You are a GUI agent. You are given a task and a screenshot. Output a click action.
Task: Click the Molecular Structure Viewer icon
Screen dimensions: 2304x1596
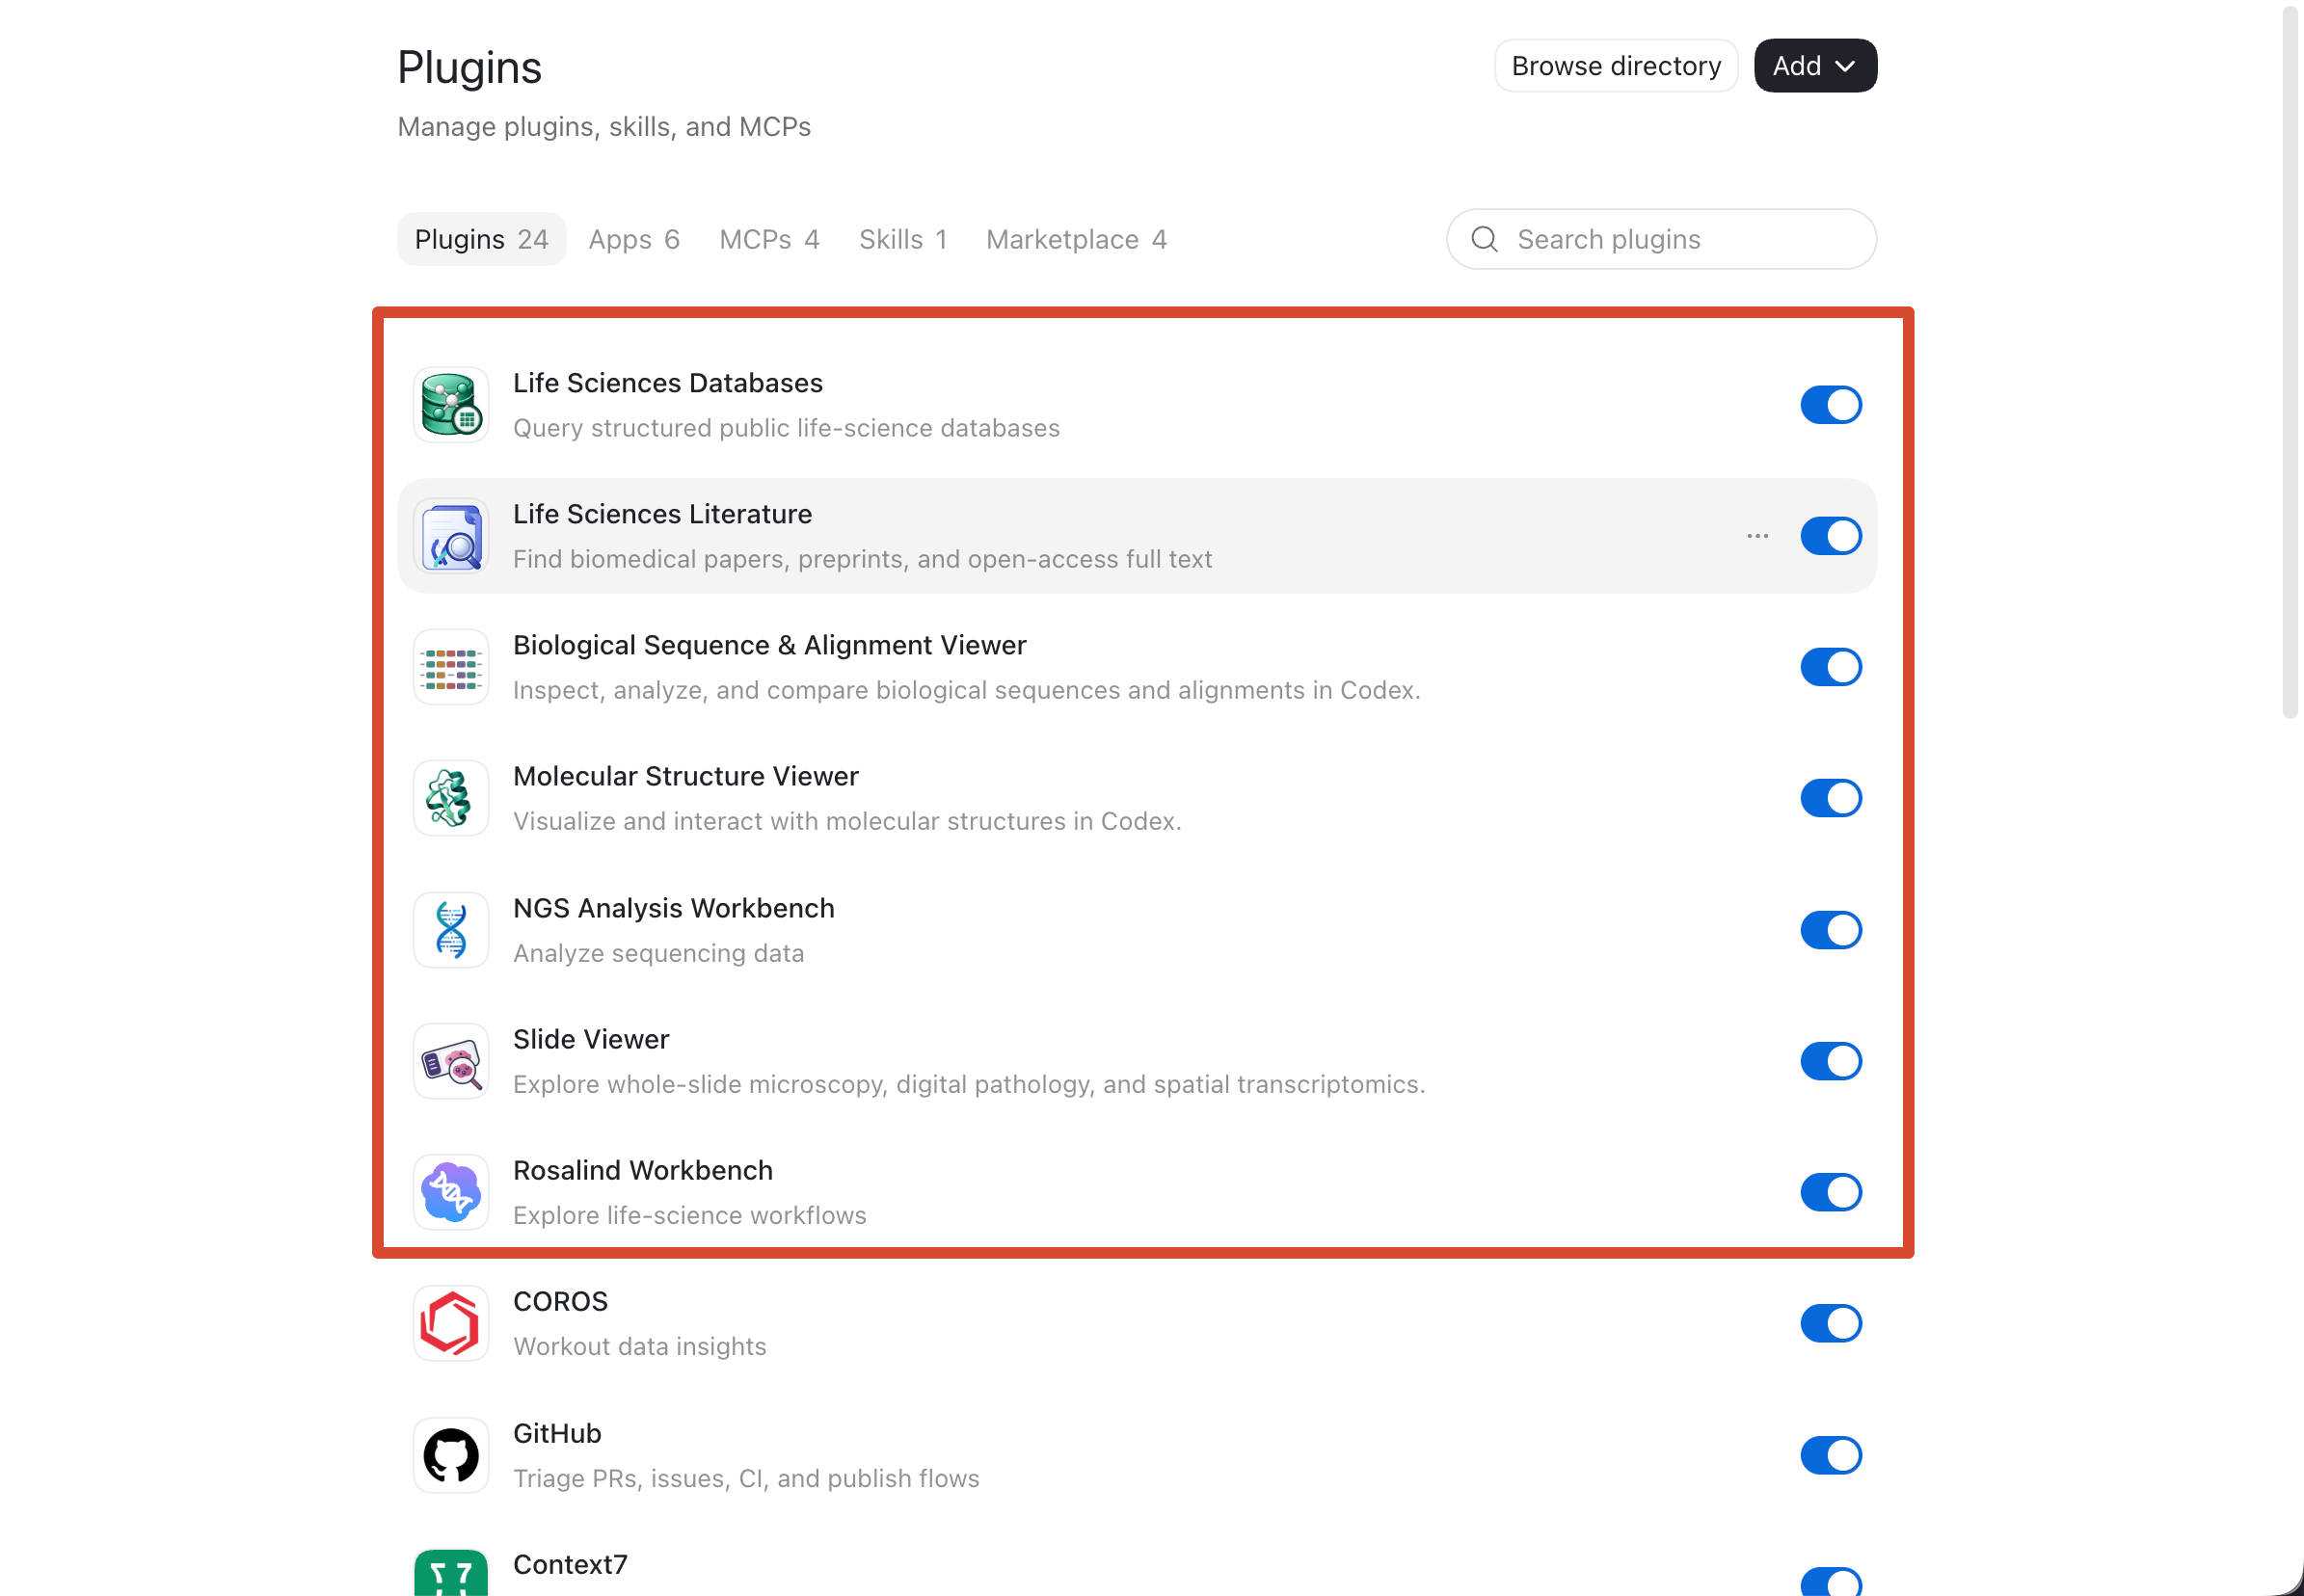coord(451,798)
